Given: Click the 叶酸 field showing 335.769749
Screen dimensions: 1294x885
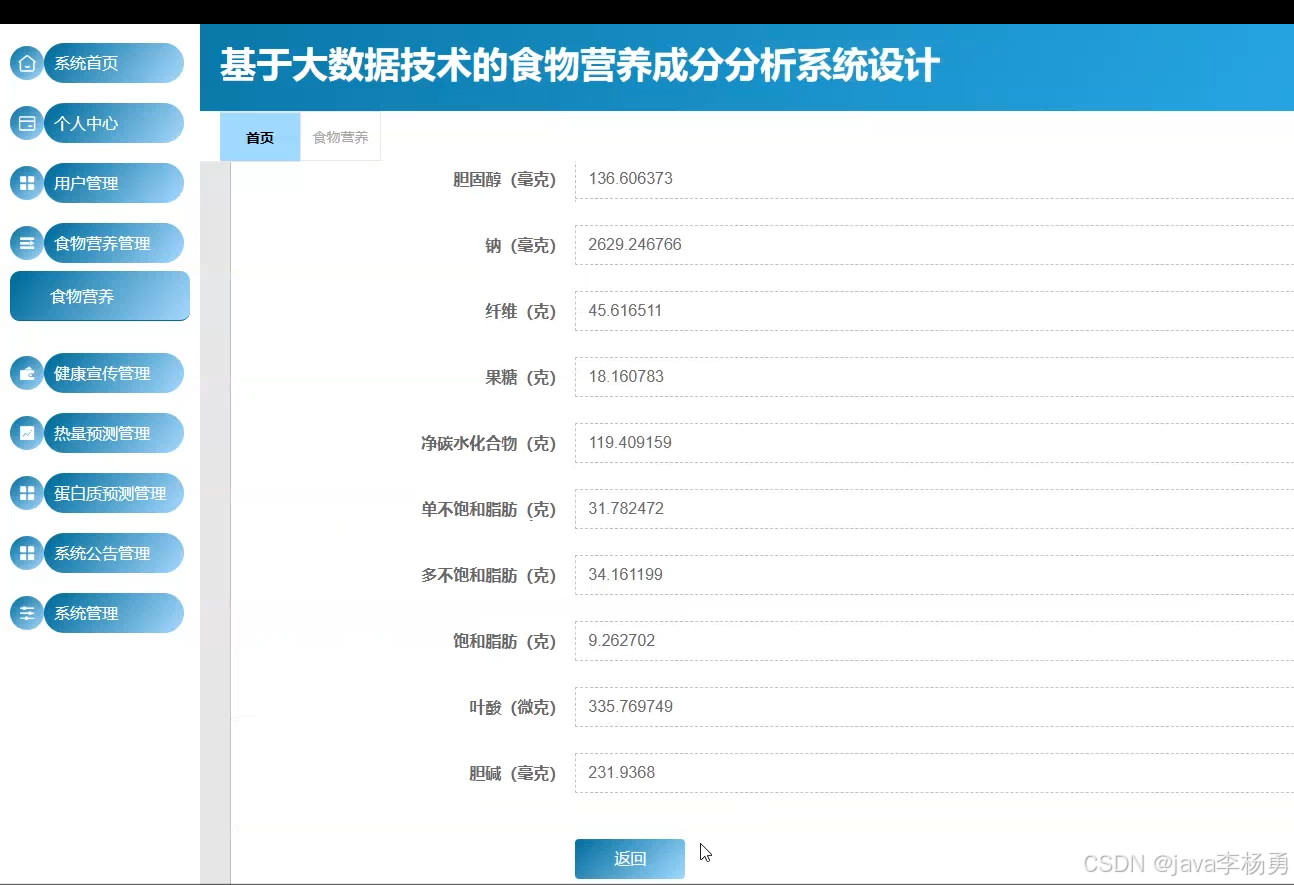Looking at the screenshot, I should pos(934,707).
